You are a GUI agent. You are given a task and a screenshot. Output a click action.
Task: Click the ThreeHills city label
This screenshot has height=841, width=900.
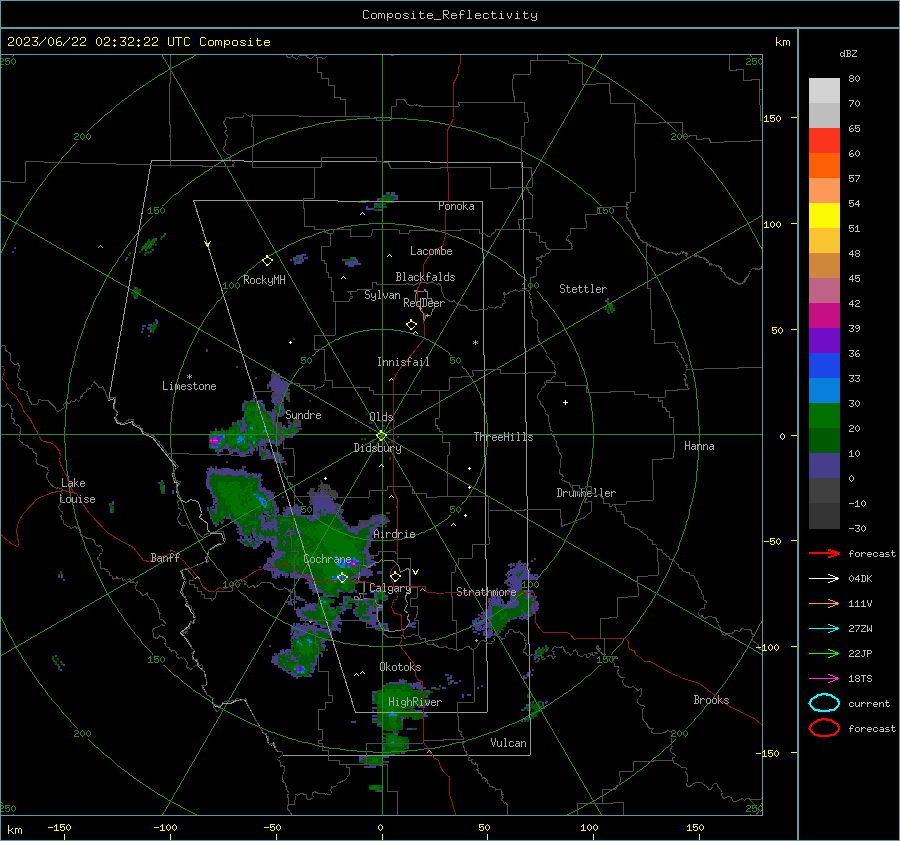tap(503, 437)
